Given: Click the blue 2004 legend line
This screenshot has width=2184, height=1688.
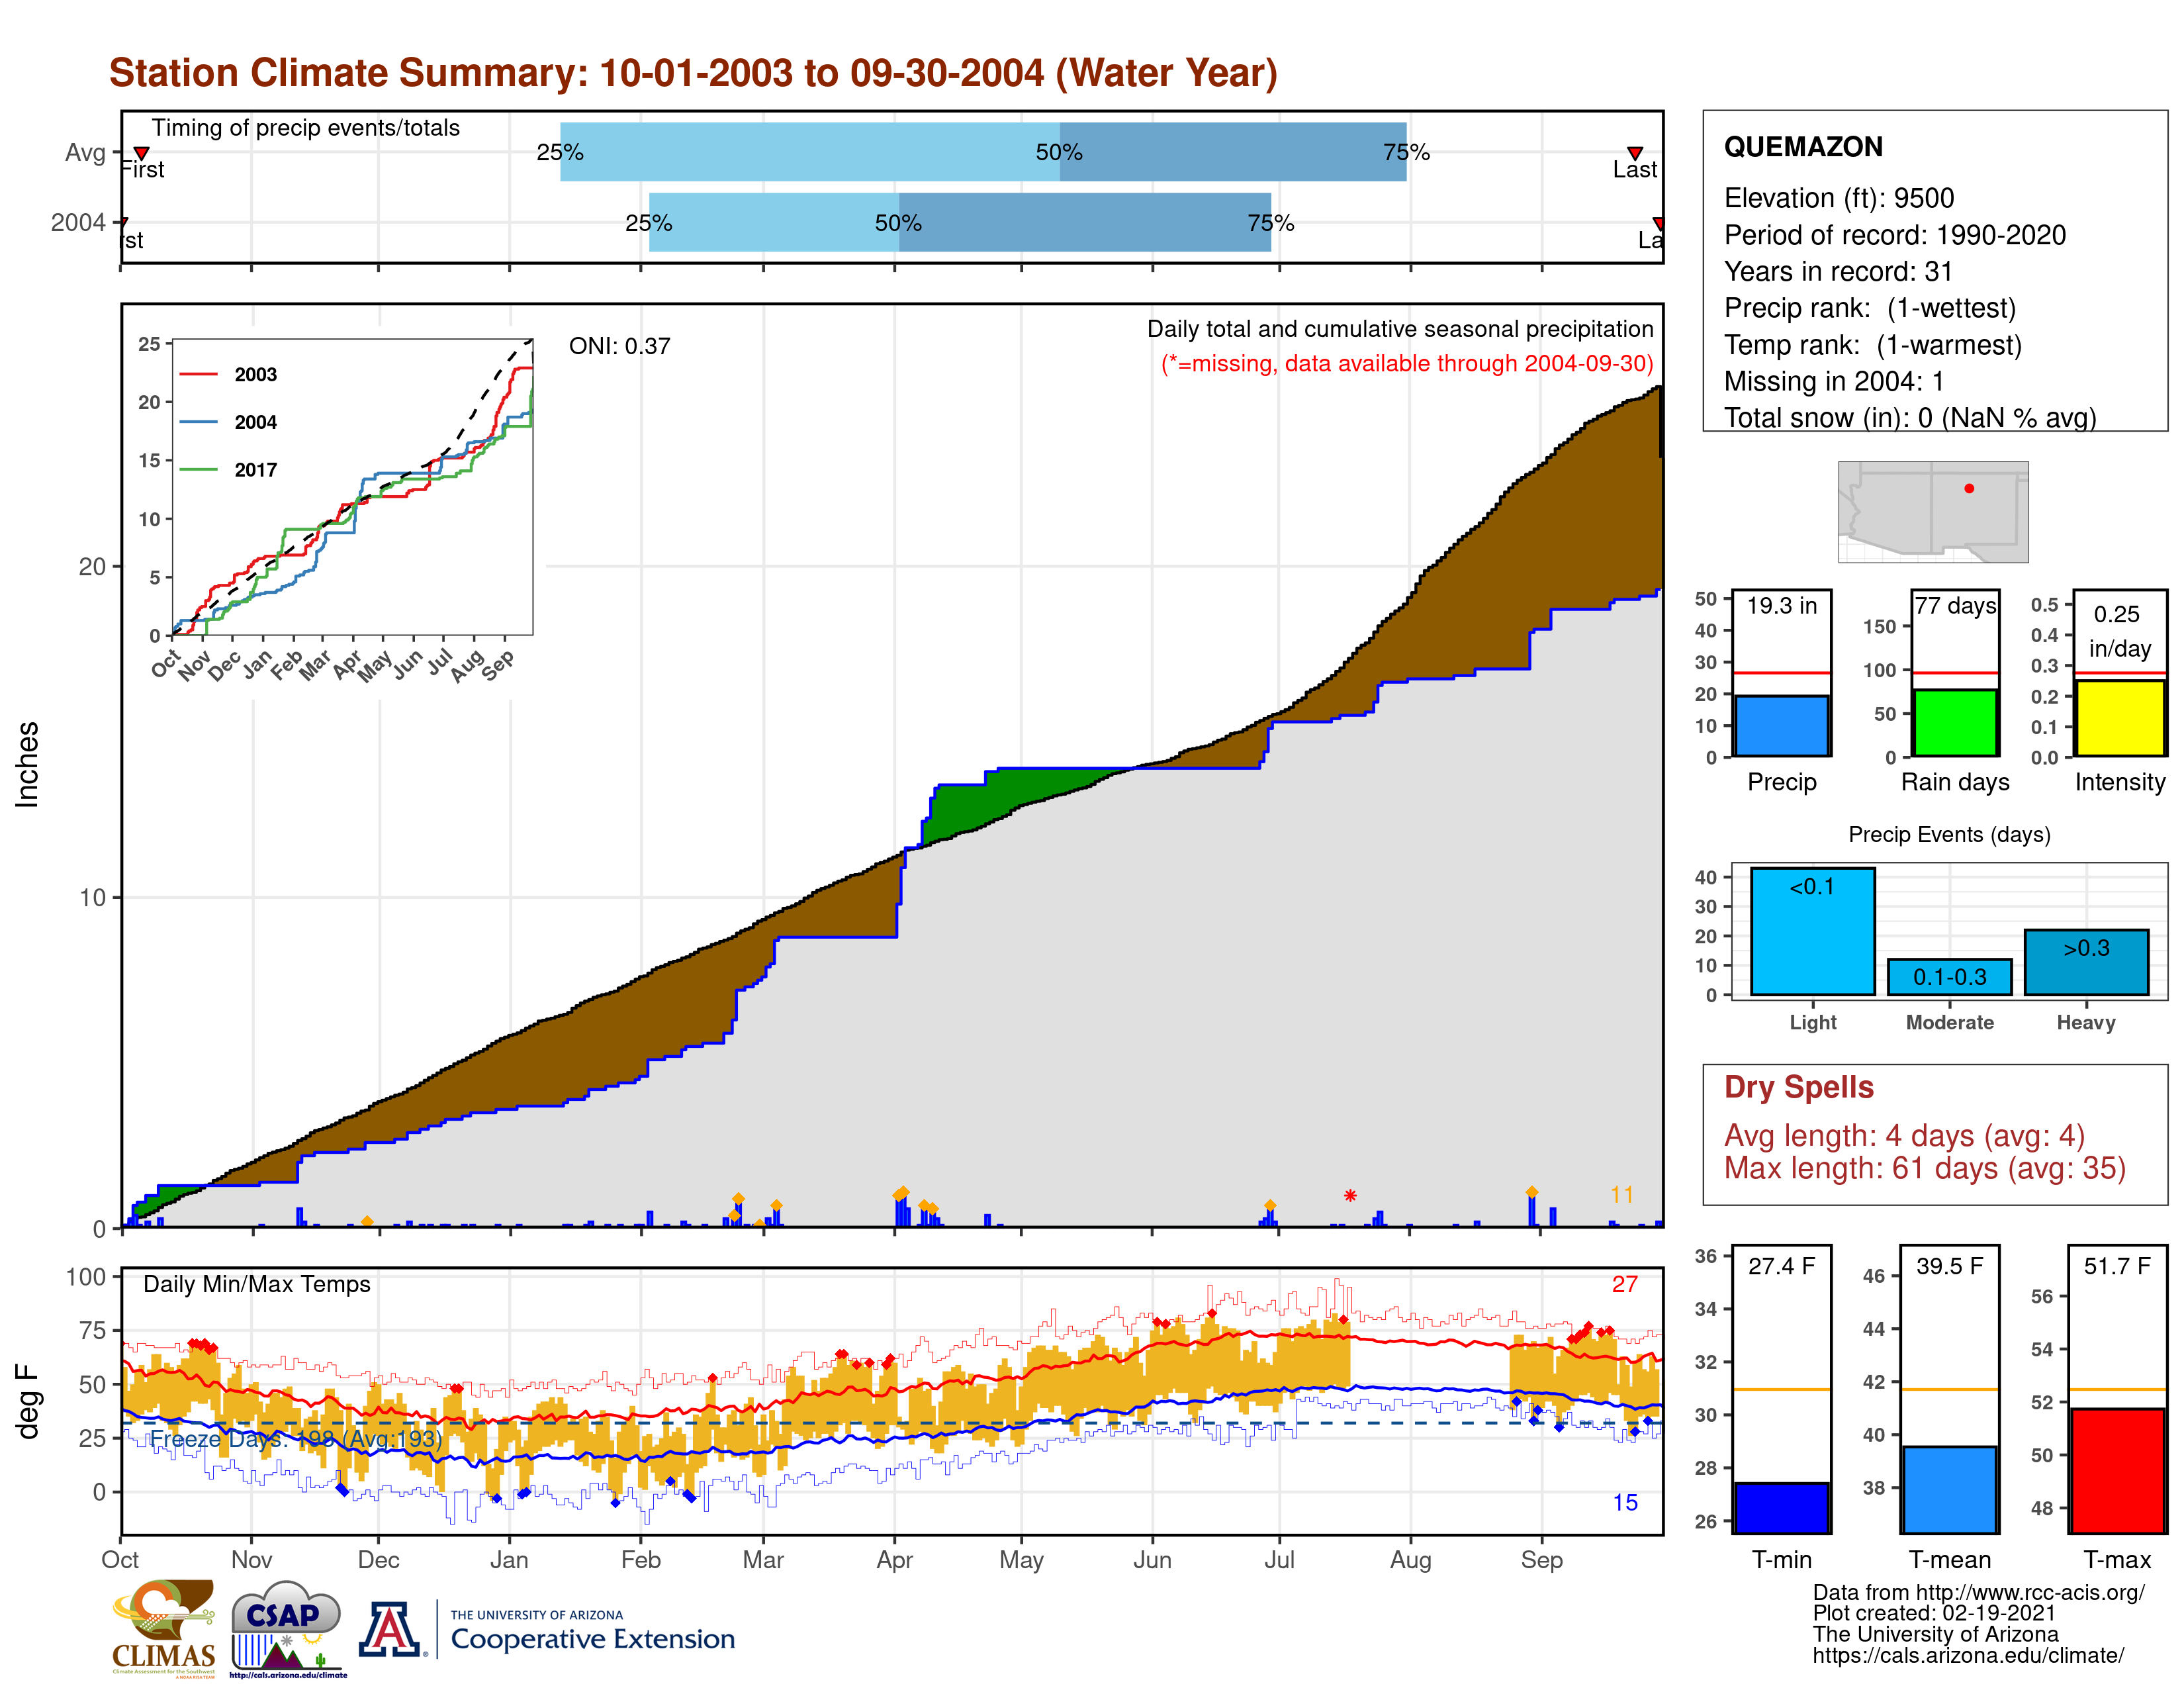Looking at the screenshot, I should click(198, 422).
